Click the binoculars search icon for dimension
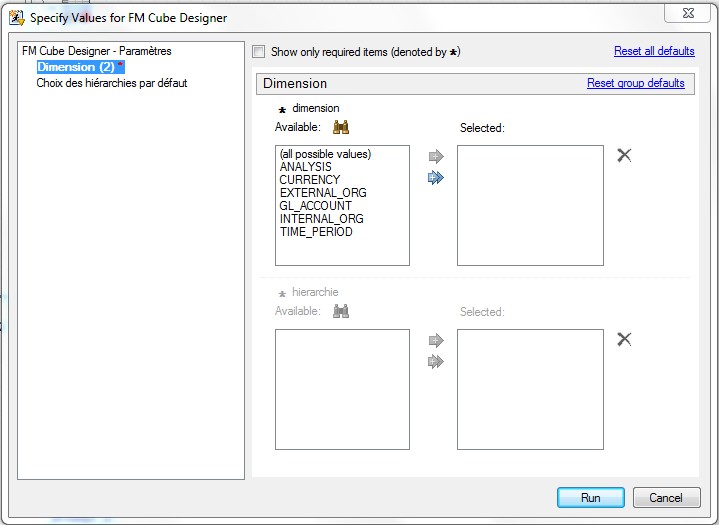The width and height of the screenshot is (719, 525). 341,127
